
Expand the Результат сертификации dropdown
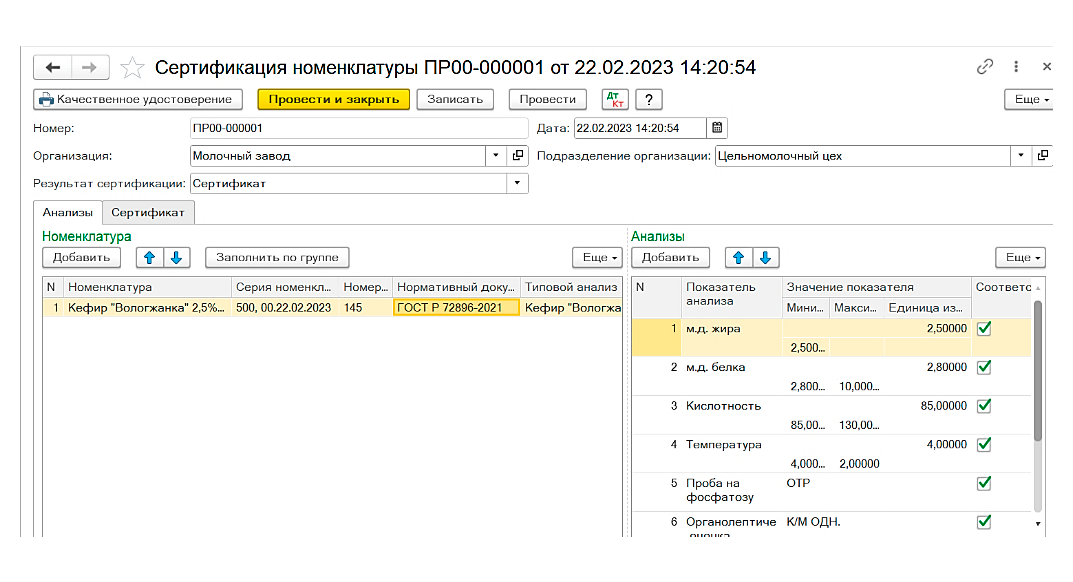click(517, 184)
